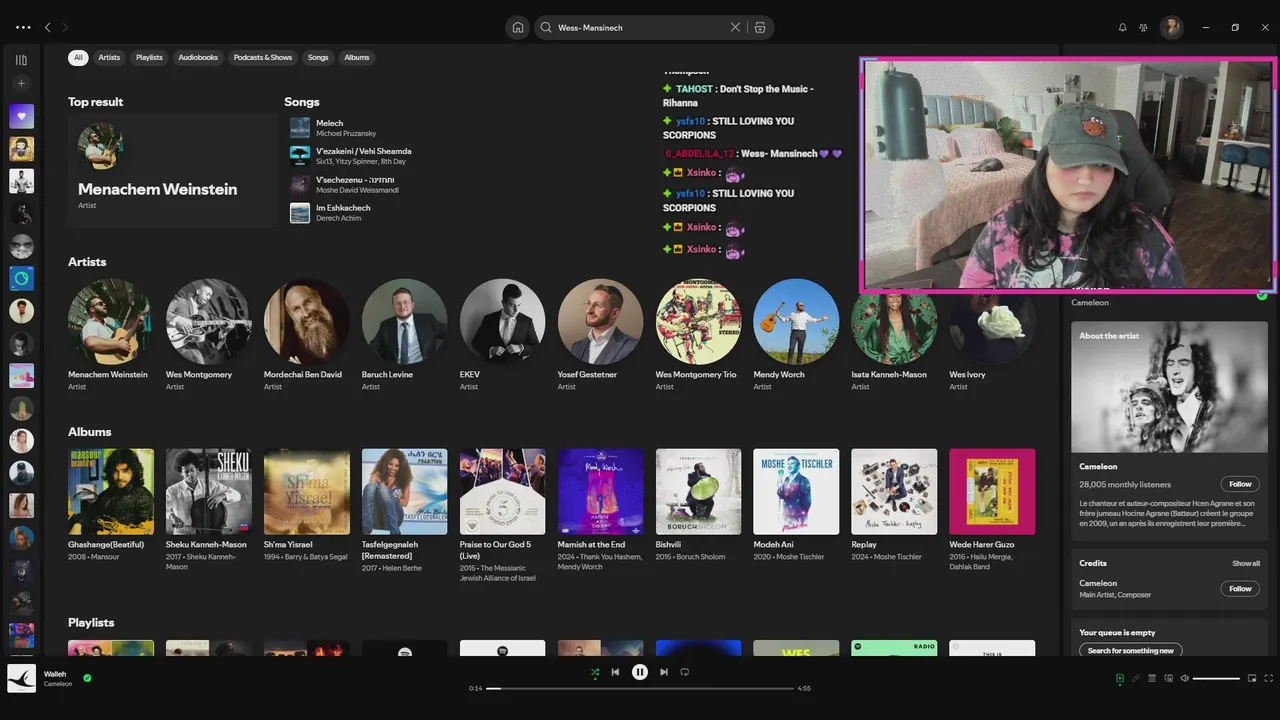Follow Cameleon in Credits section

[x=1240, y=589]
